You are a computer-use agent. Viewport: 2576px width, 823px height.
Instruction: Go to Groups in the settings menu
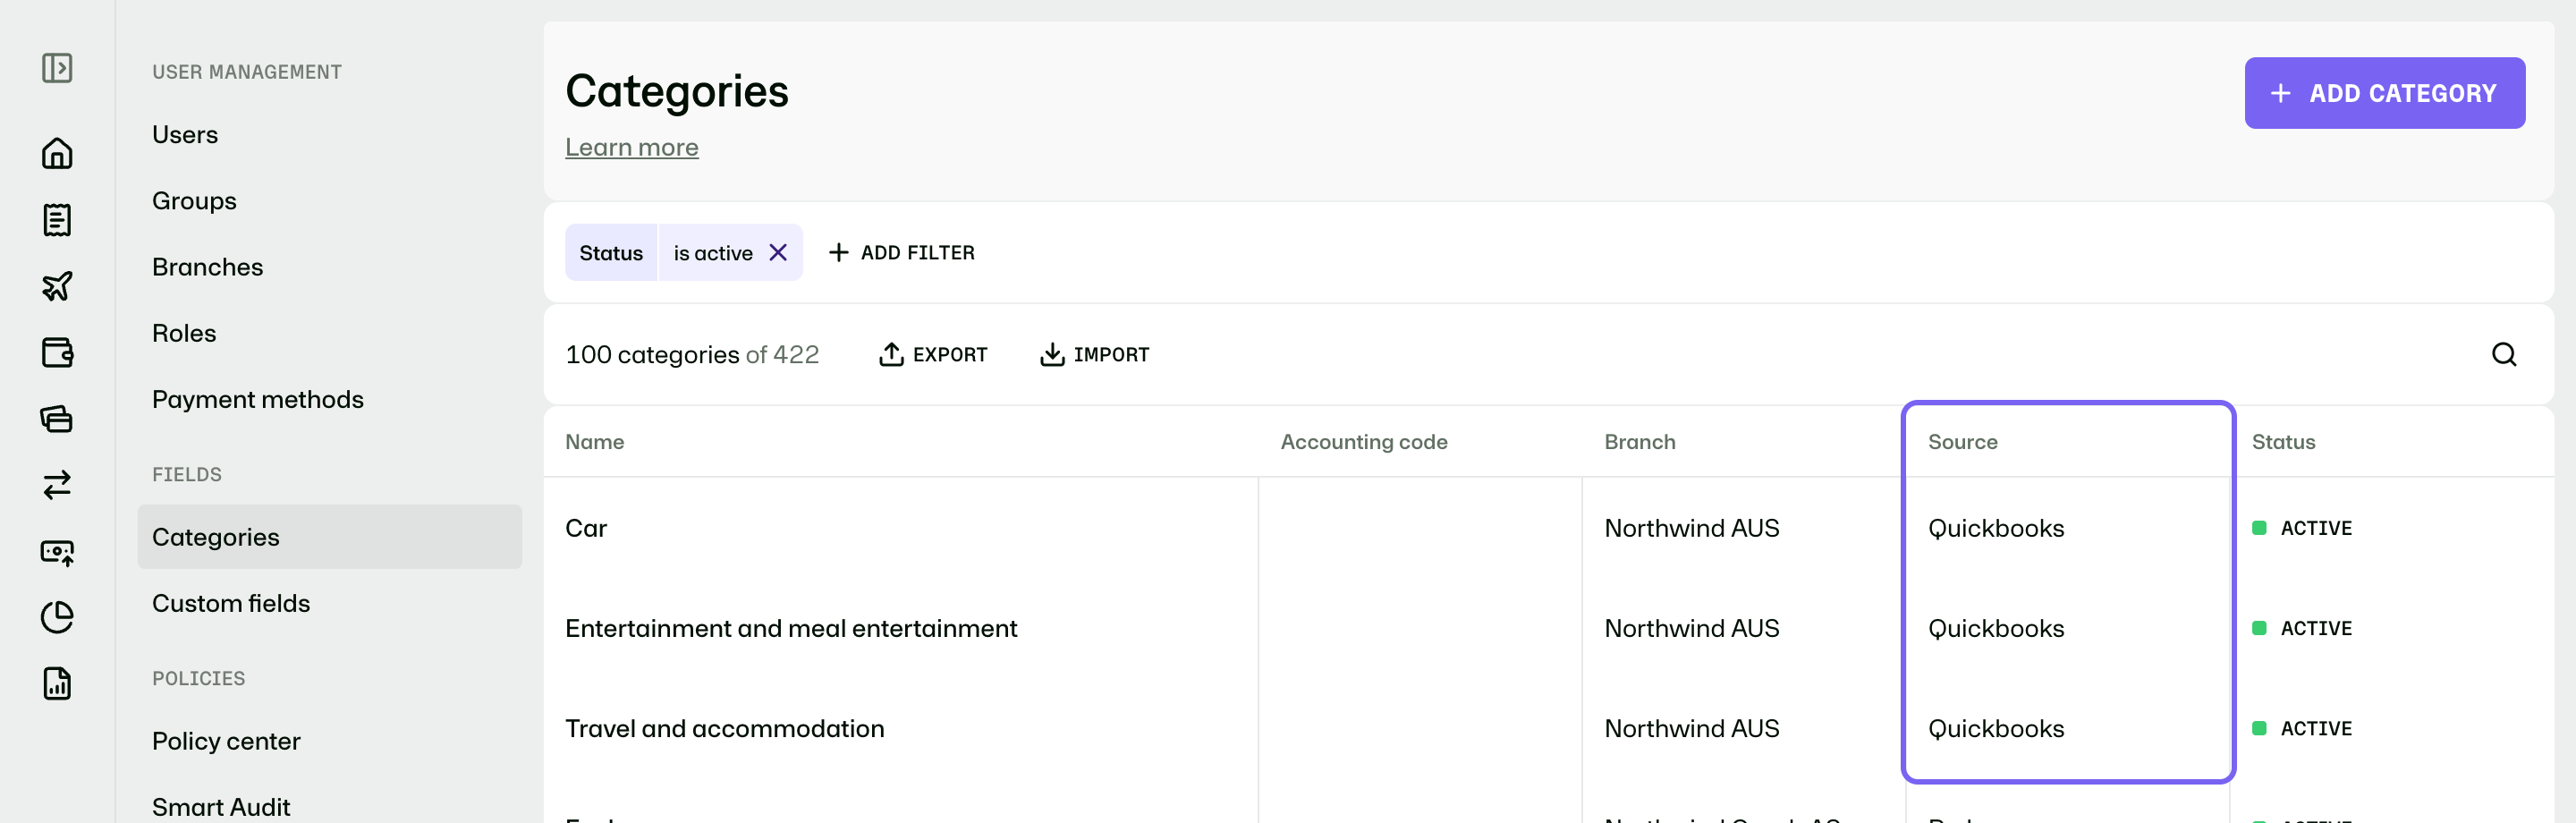pyautogui.click(x=194, y=201)
